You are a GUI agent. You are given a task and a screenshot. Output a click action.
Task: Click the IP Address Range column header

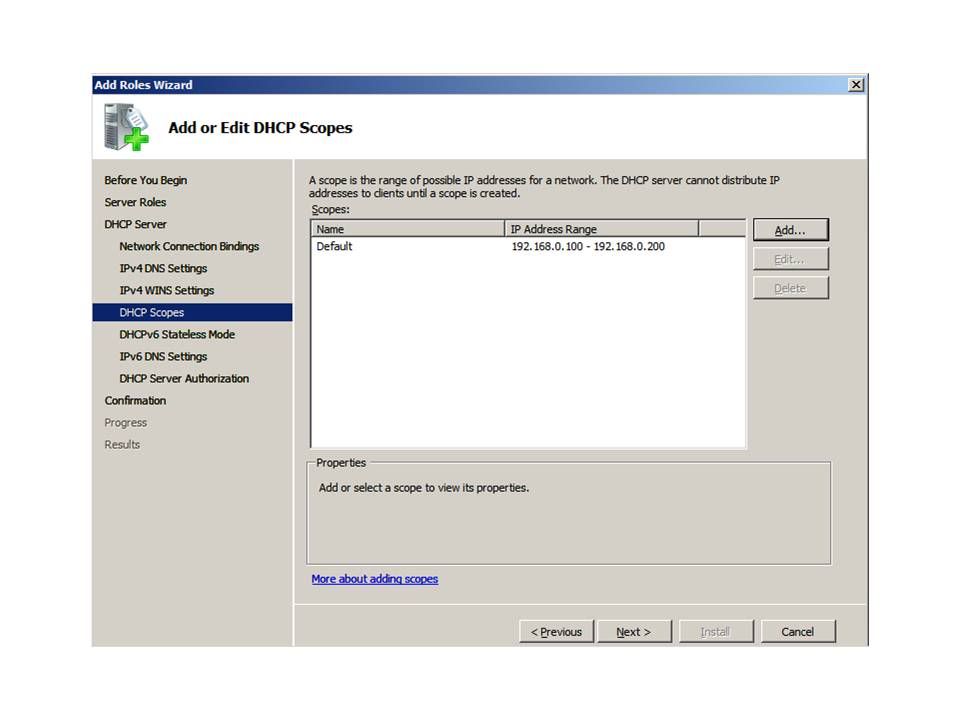click(x=601, y=229)
